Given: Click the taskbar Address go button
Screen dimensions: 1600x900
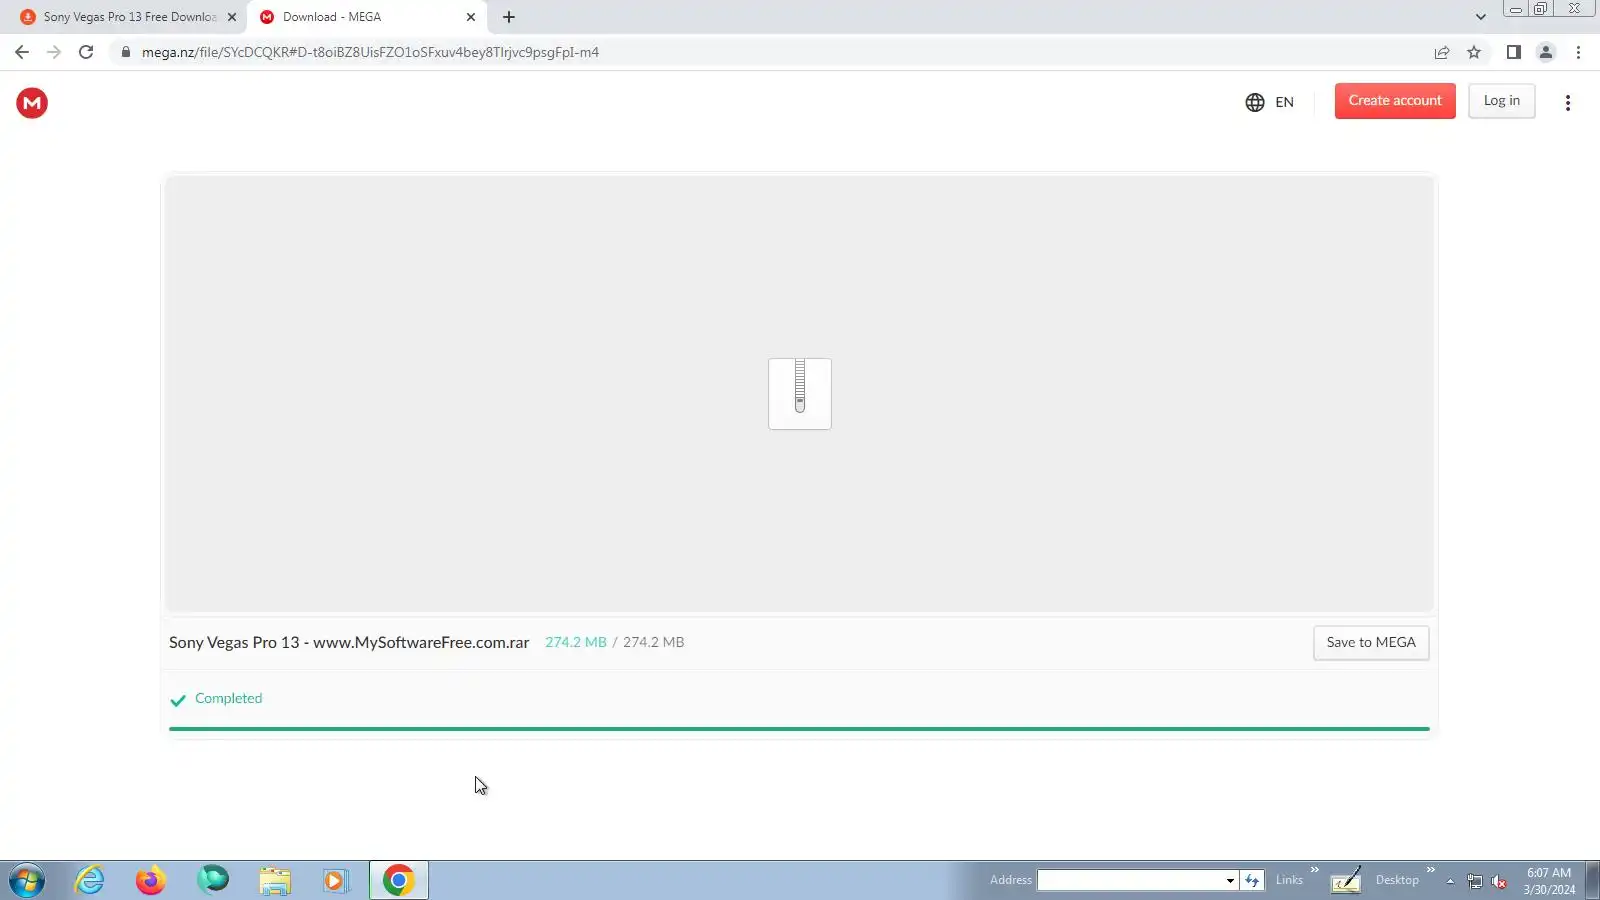Looking at the screenshot, I should click(1252, 880).
